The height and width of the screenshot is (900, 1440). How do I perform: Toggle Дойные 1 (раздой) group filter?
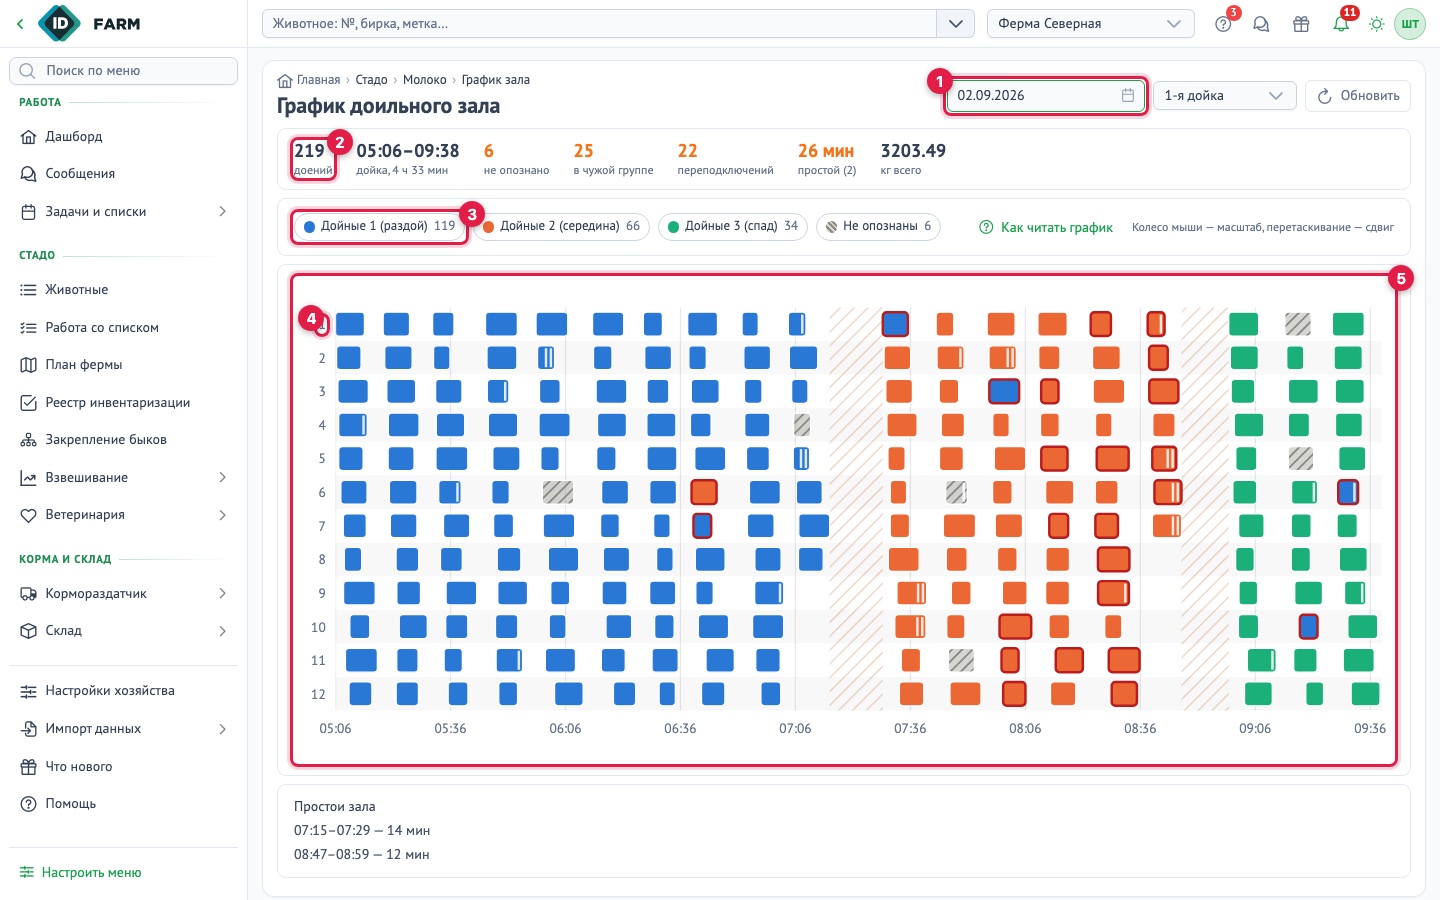point(379,226)
